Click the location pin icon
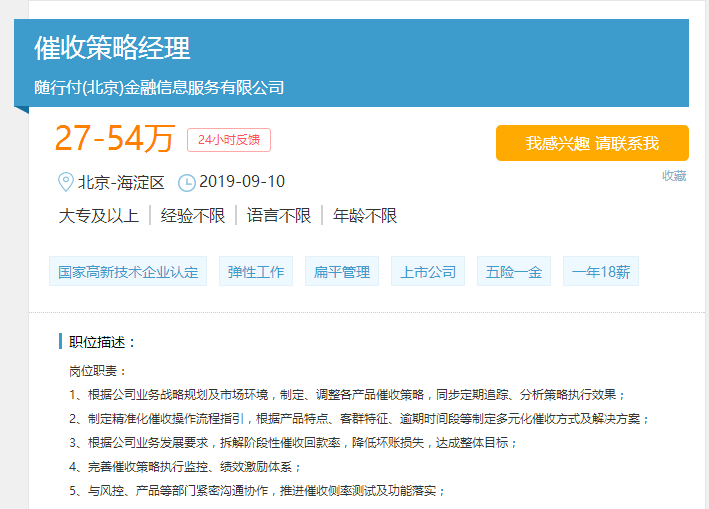Image resolution: width=709 pixels, height=509 pixels. [66, 182]
